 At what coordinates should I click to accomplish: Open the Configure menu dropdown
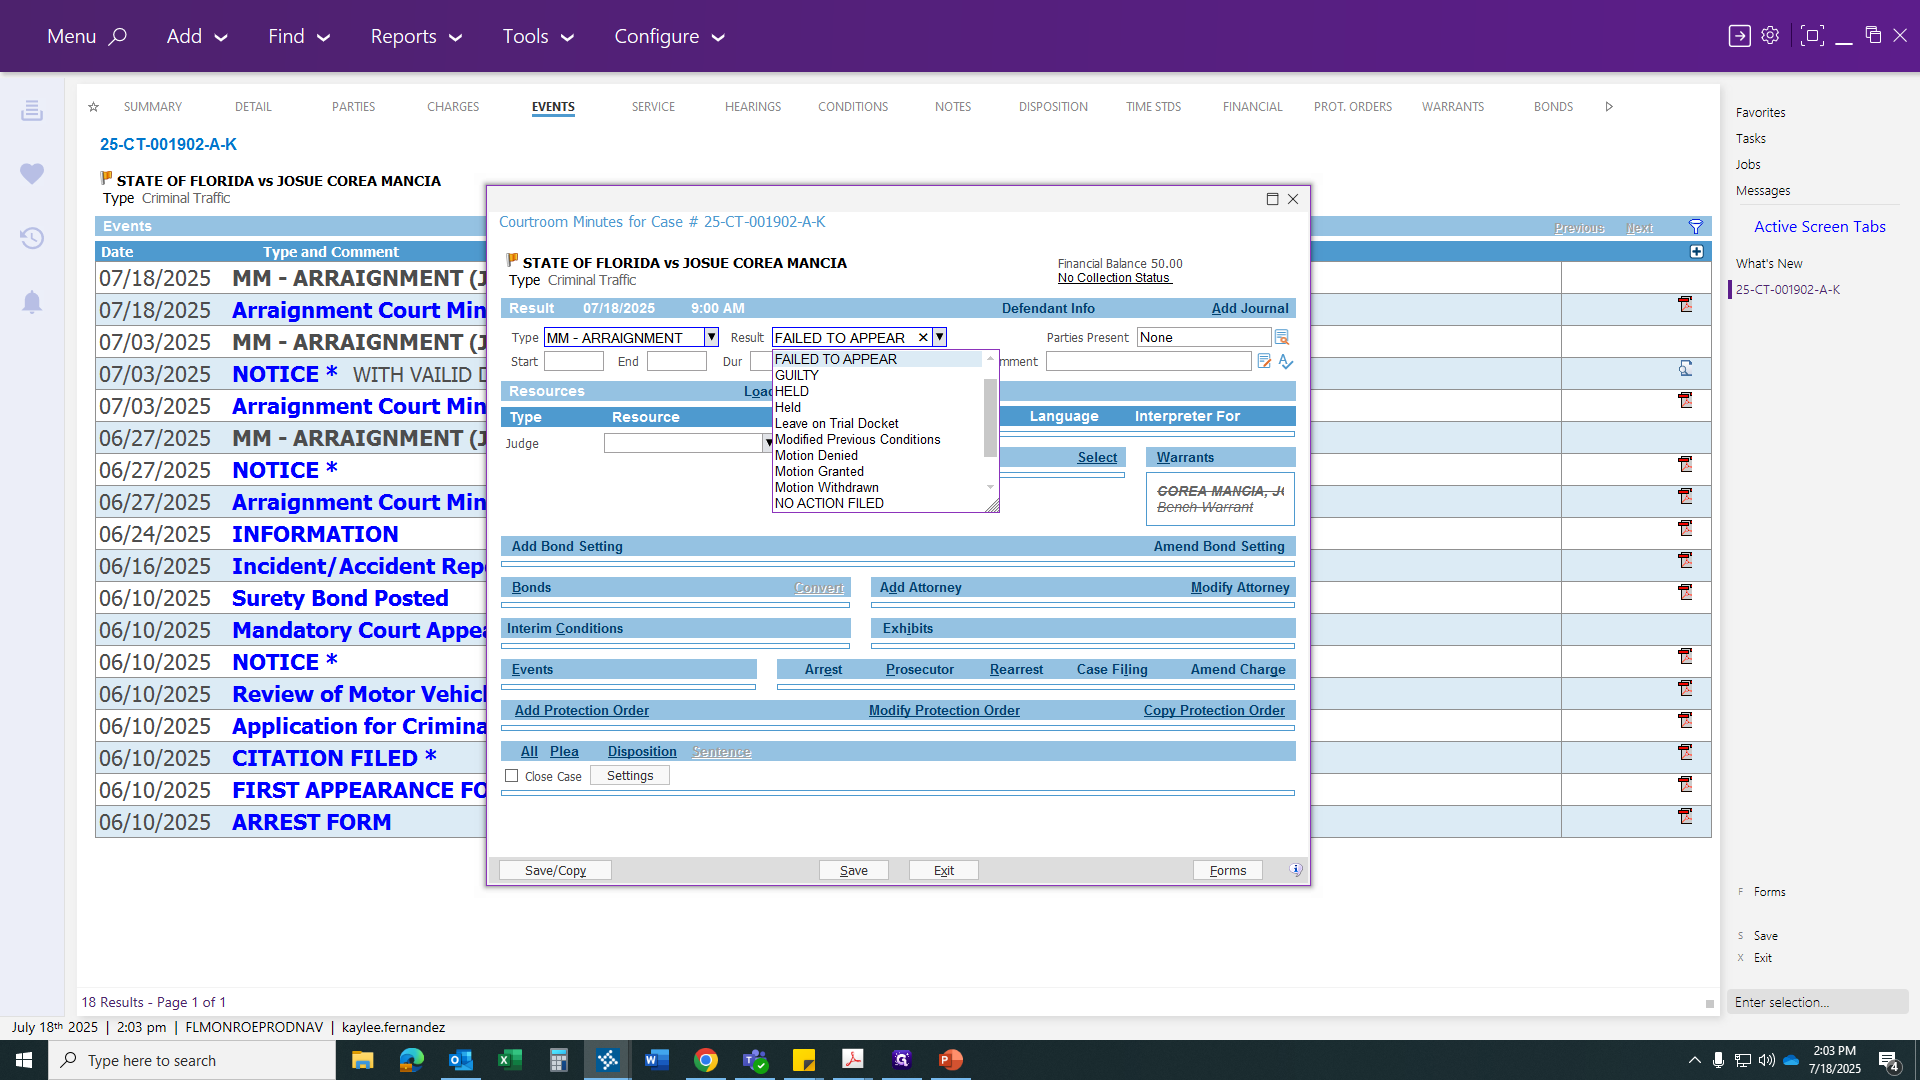pyautogui.click(x=669, y=36)
